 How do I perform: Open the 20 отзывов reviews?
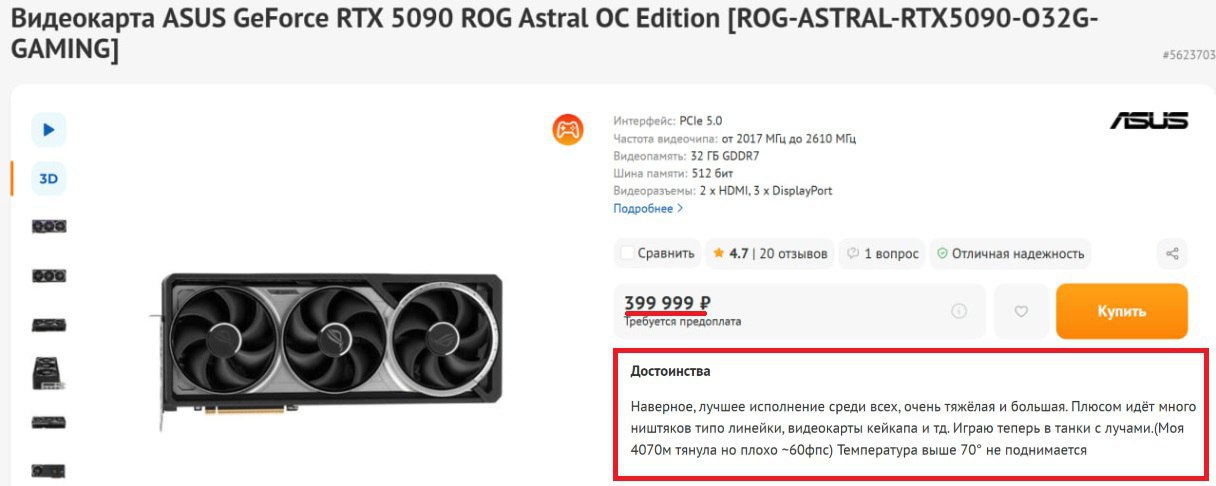coord(794,254)
